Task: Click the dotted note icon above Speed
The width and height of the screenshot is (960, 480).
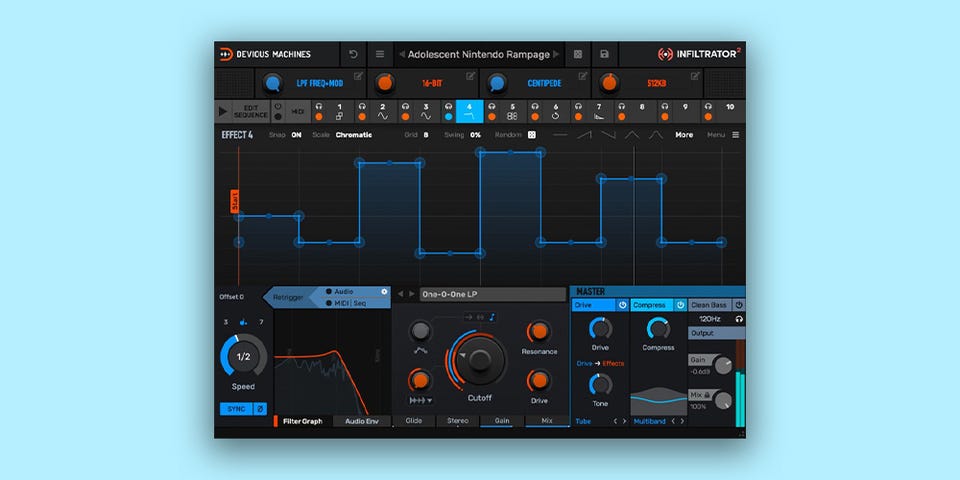Action: point(243,322)
